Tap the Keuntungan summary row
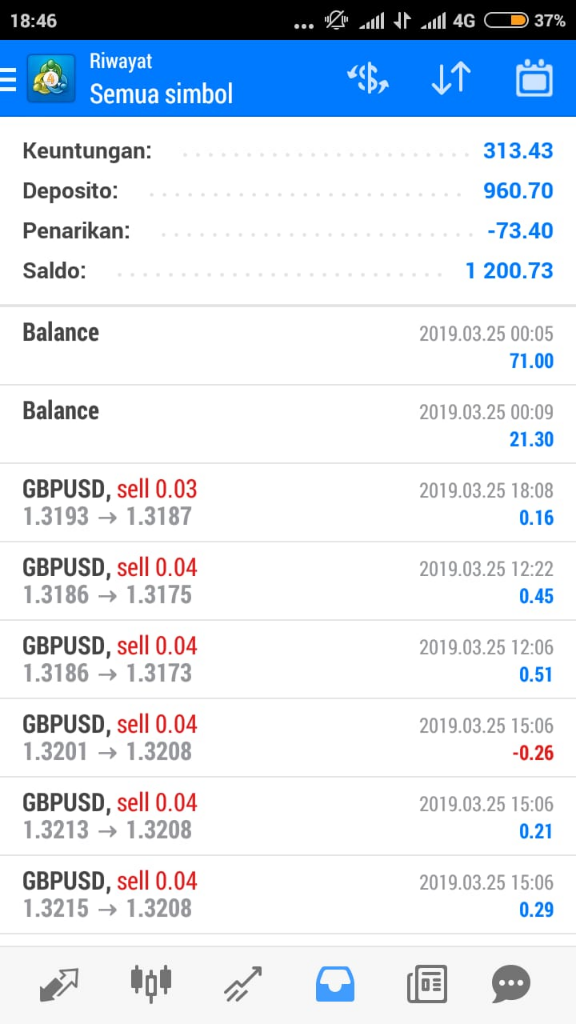 tap(288, 151)
